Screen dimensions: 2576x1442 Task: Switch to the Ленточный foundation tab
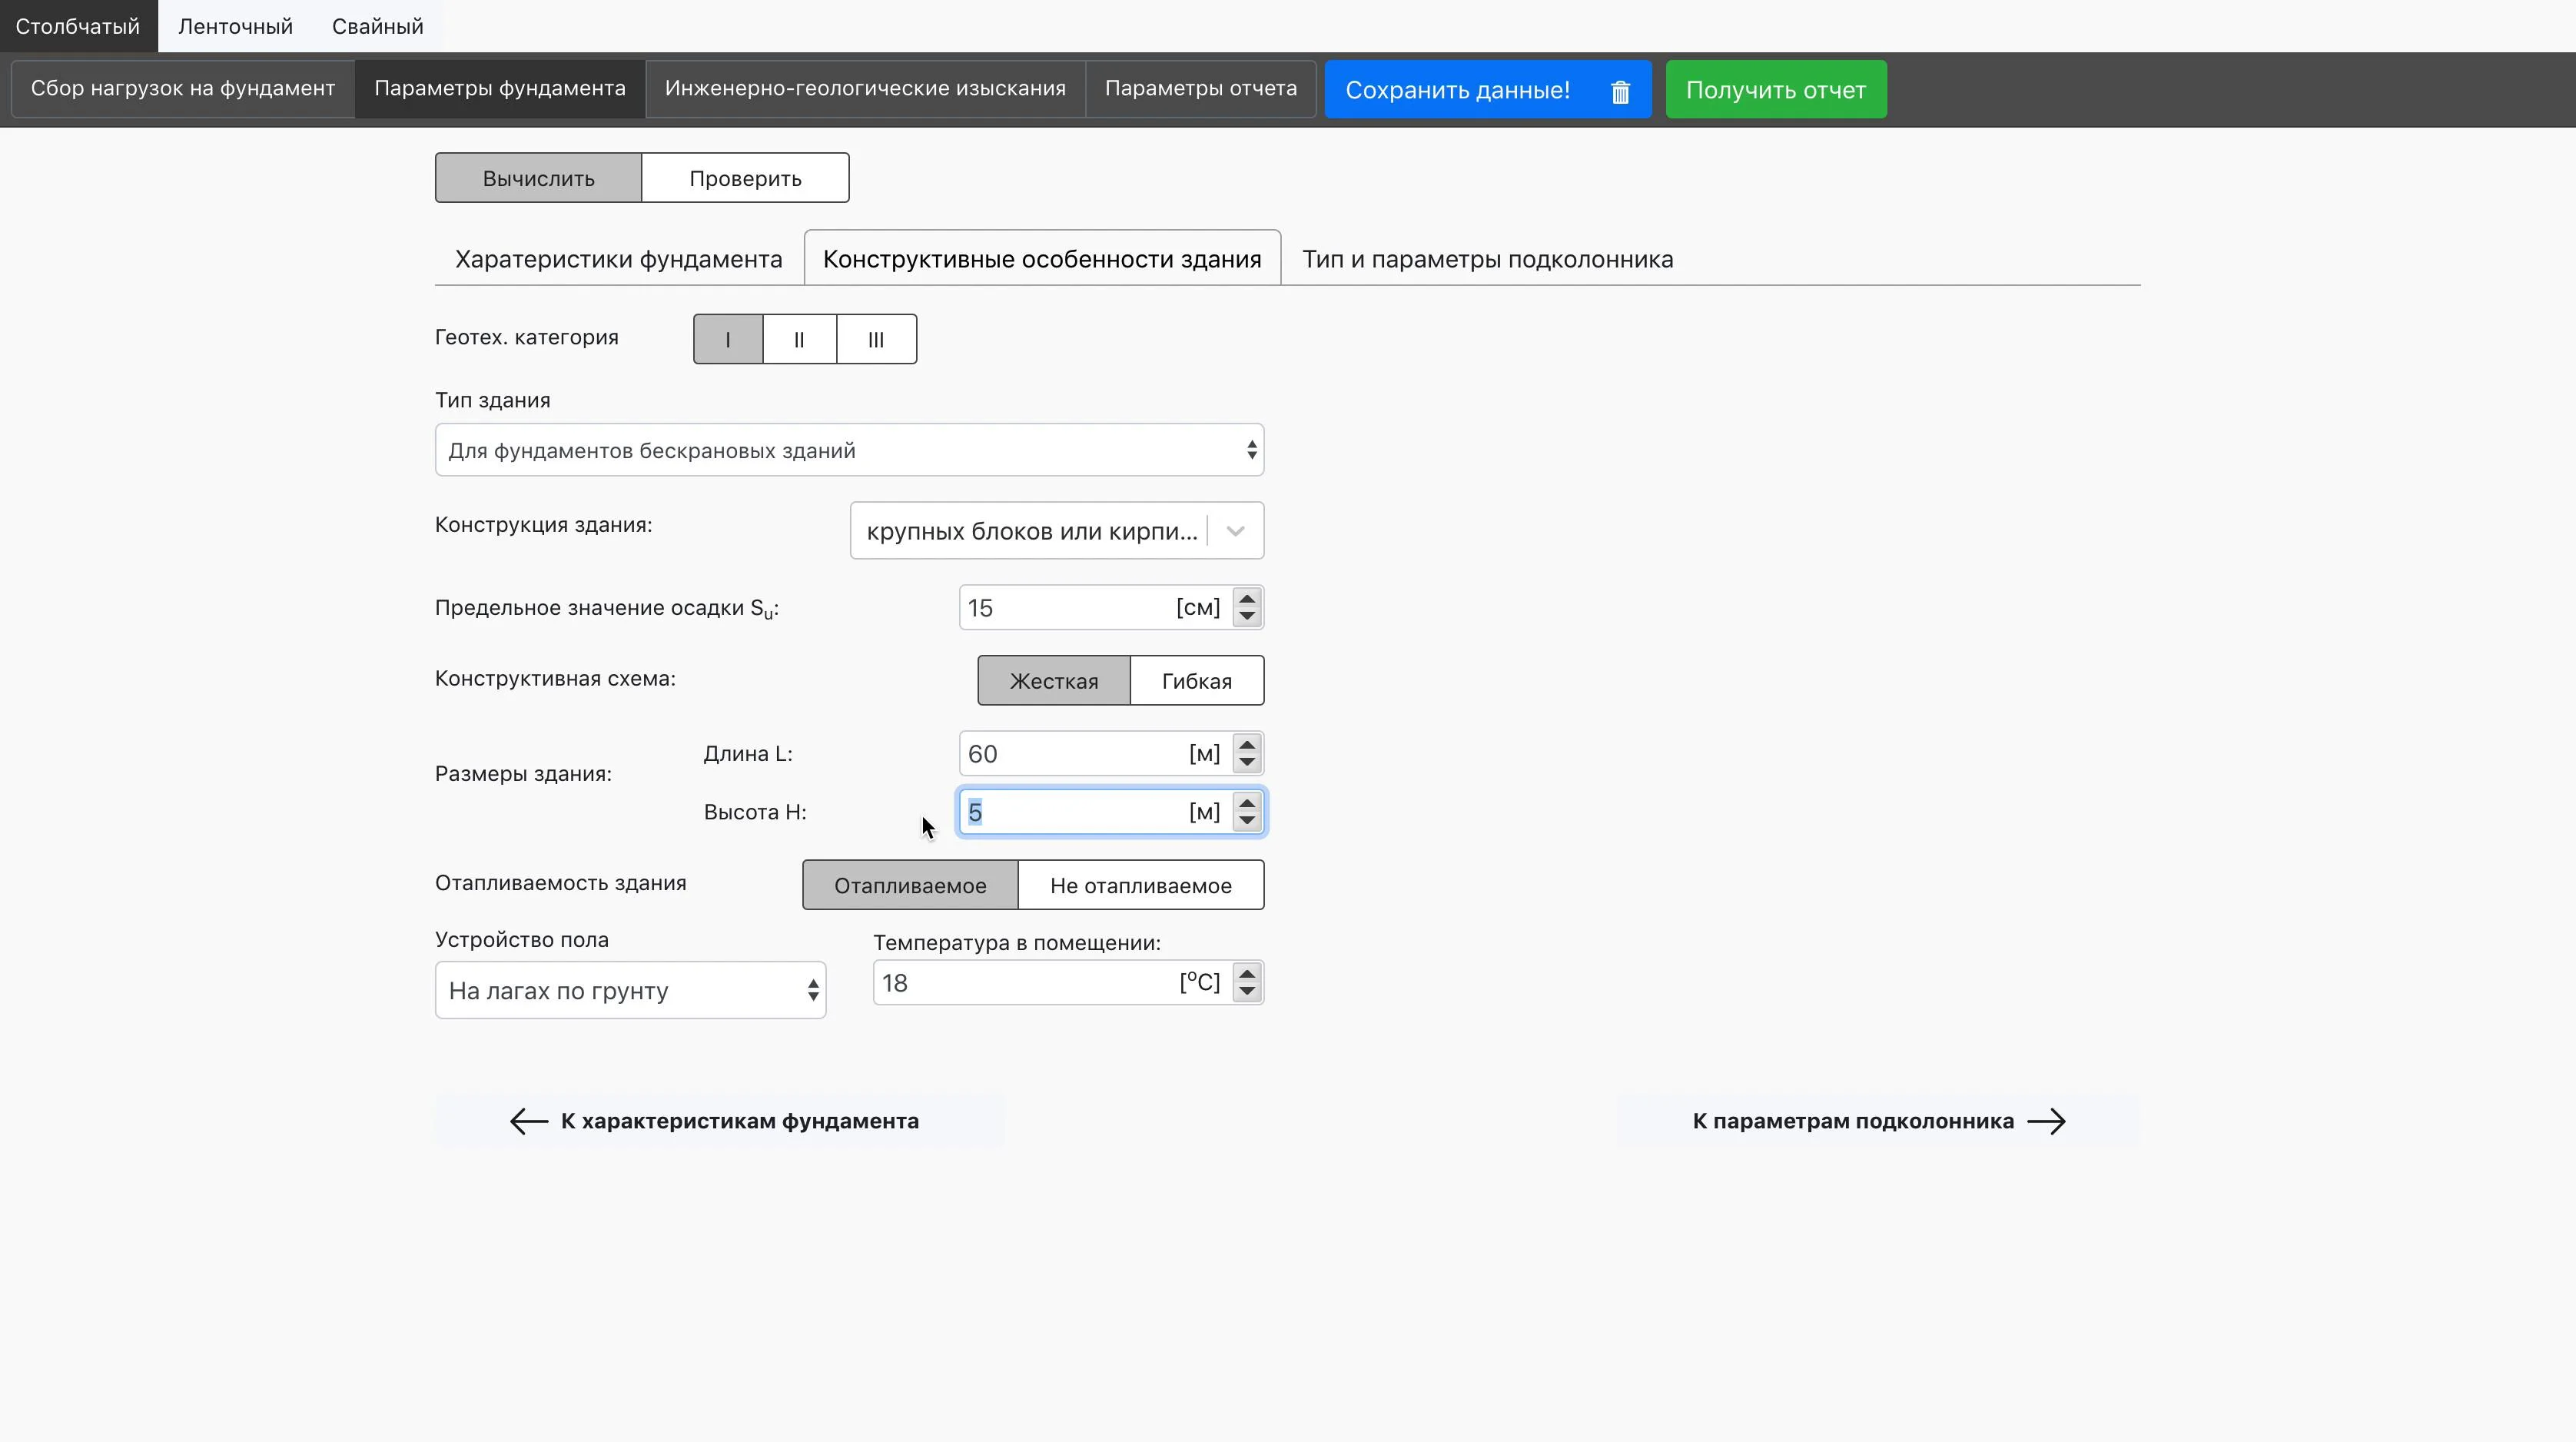pos(235,26)
